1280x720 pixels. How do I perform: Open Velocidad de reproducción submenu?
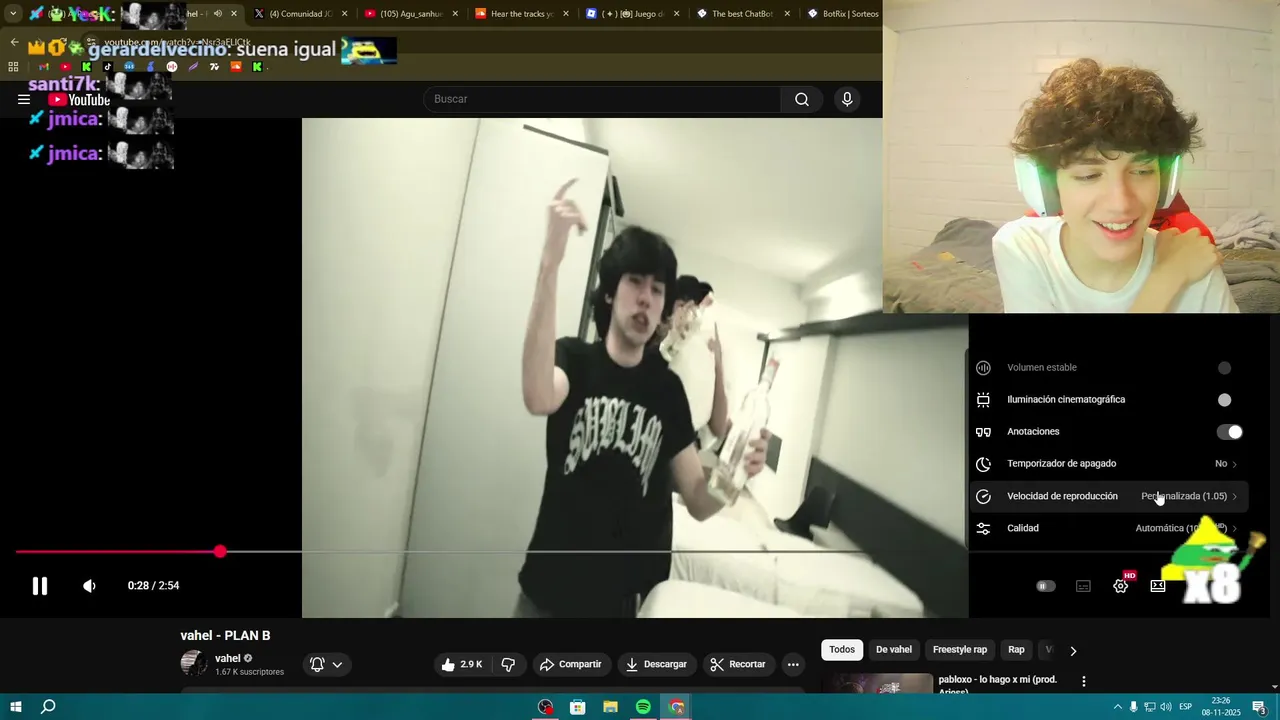pyautogui.click(x=1108, y=496)
